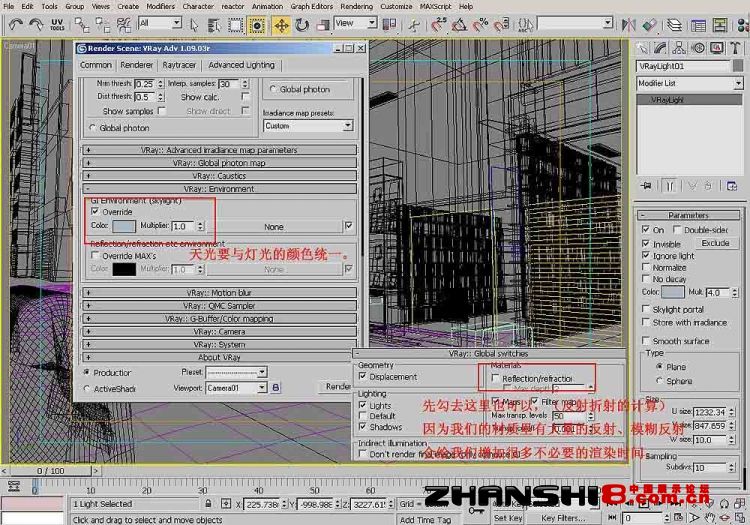This screenshot has width=750, height=525.
Task: Click the viewport lock icon next to Camera01
Action: tap(276, 387)
